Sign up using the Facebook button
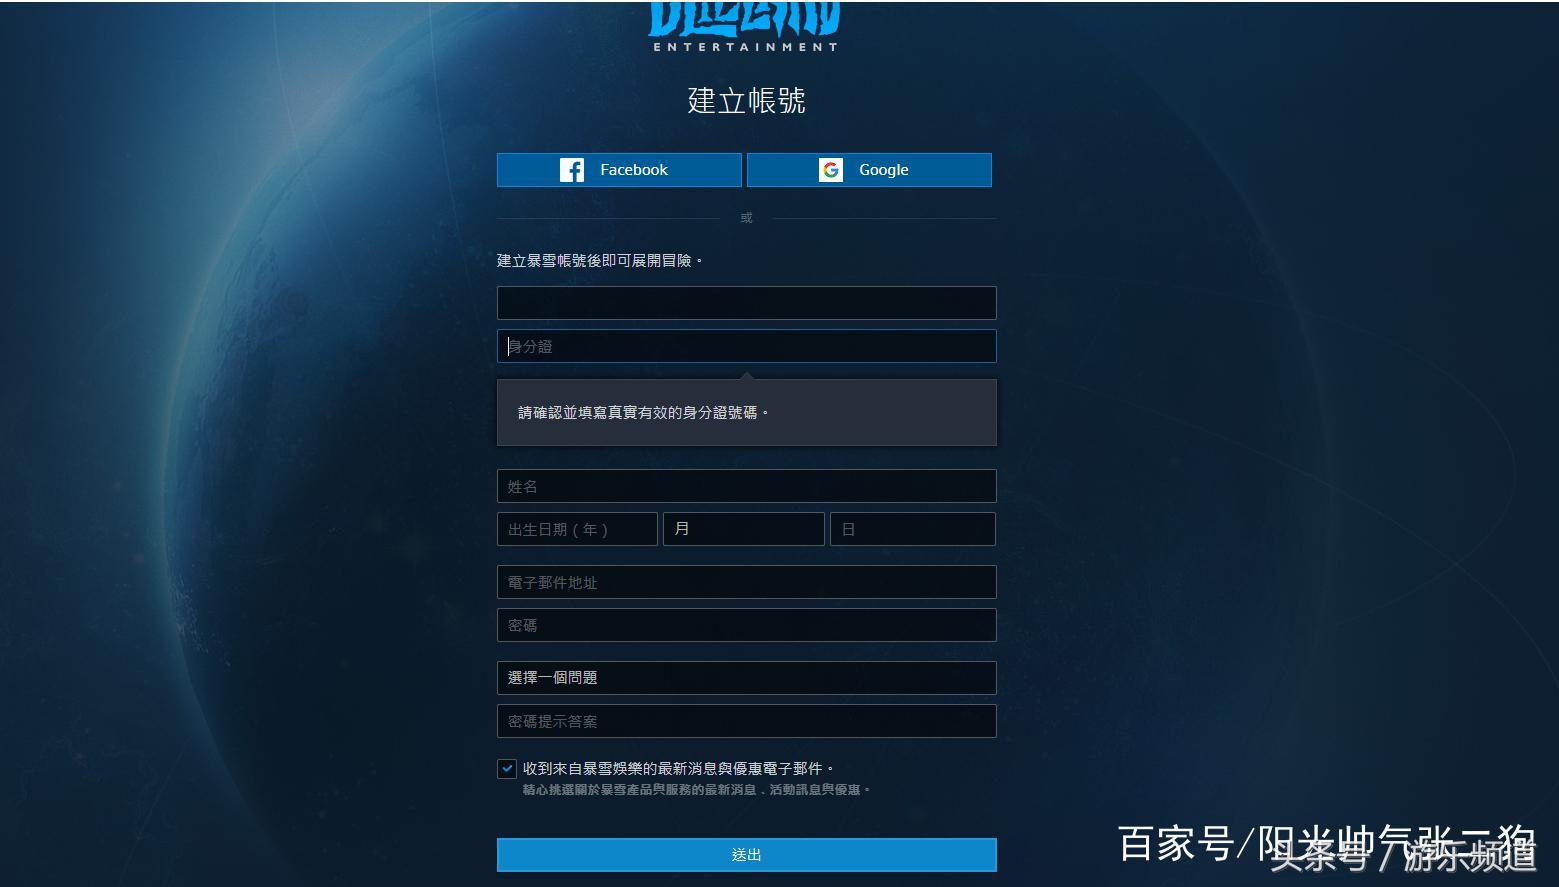Screen dimensions: 1559x887 pyautogui.click(x=618, y=169)
